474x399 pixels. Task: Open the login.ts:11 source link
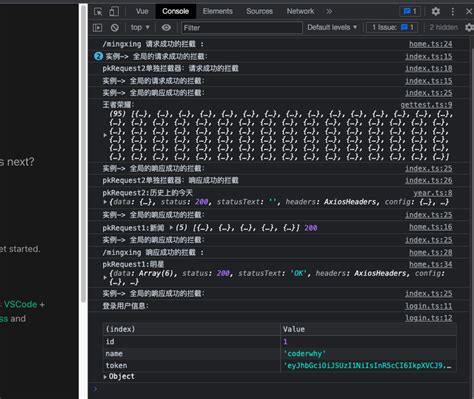(429, 306)
